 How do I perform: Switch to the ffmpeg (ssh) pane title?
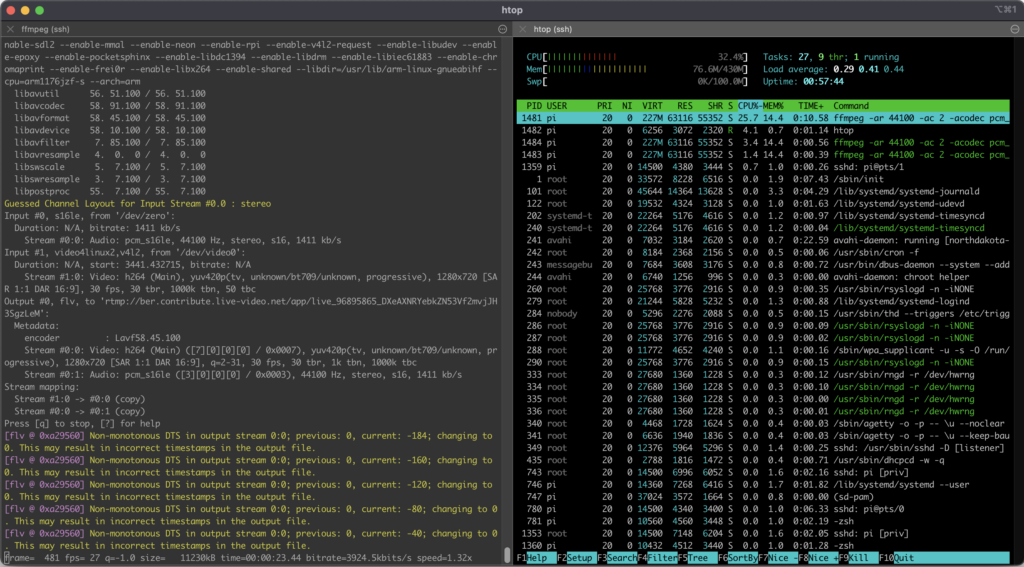(x=43, y=29)
